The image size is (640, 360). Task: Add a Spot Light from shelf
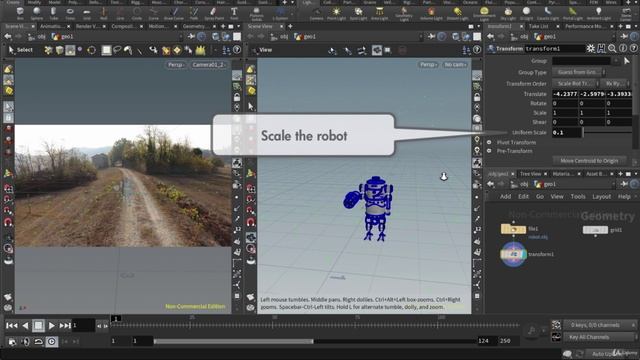coord(358,13)
